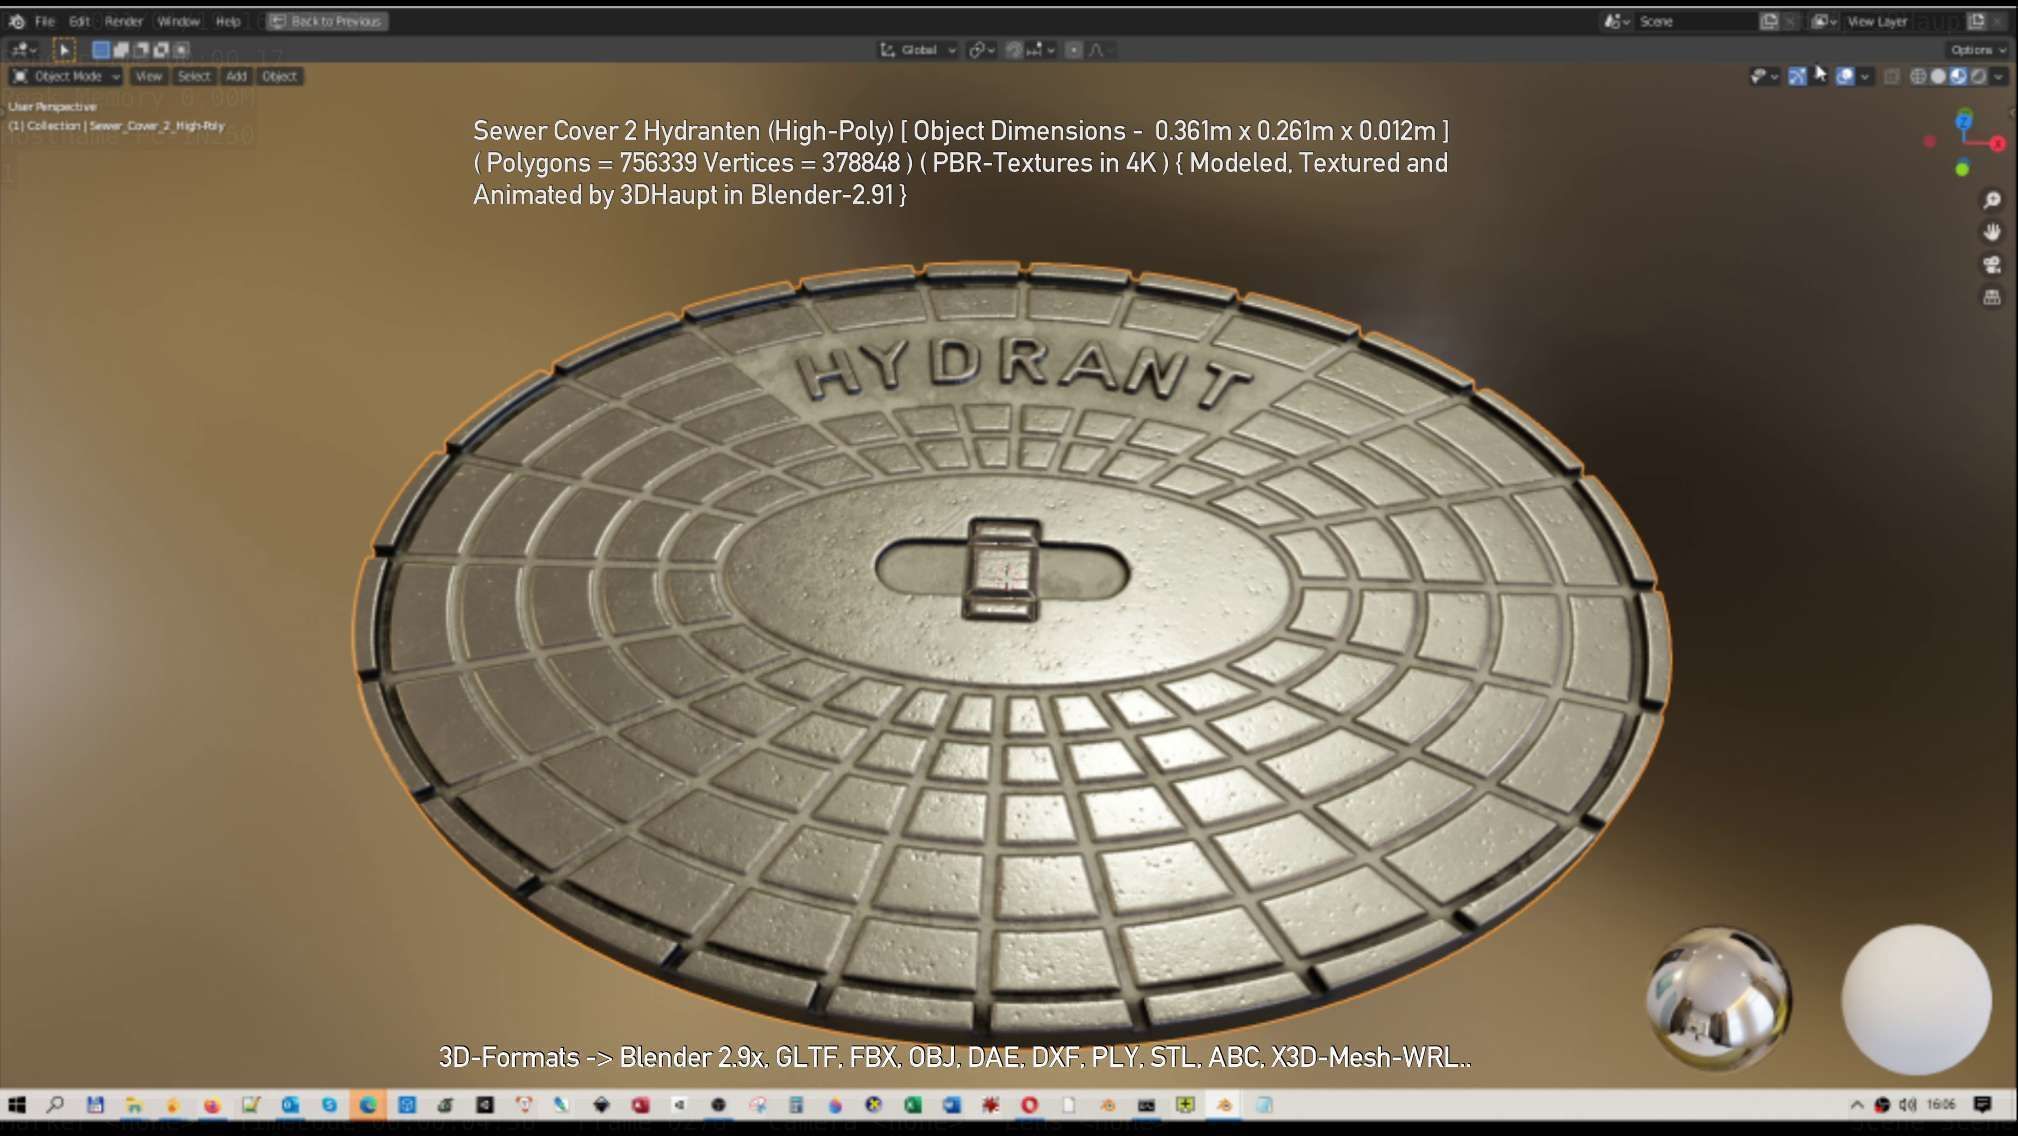Open the Windows notification center
This screenshot has width=2018, height=1136.
[1982, 1105]
